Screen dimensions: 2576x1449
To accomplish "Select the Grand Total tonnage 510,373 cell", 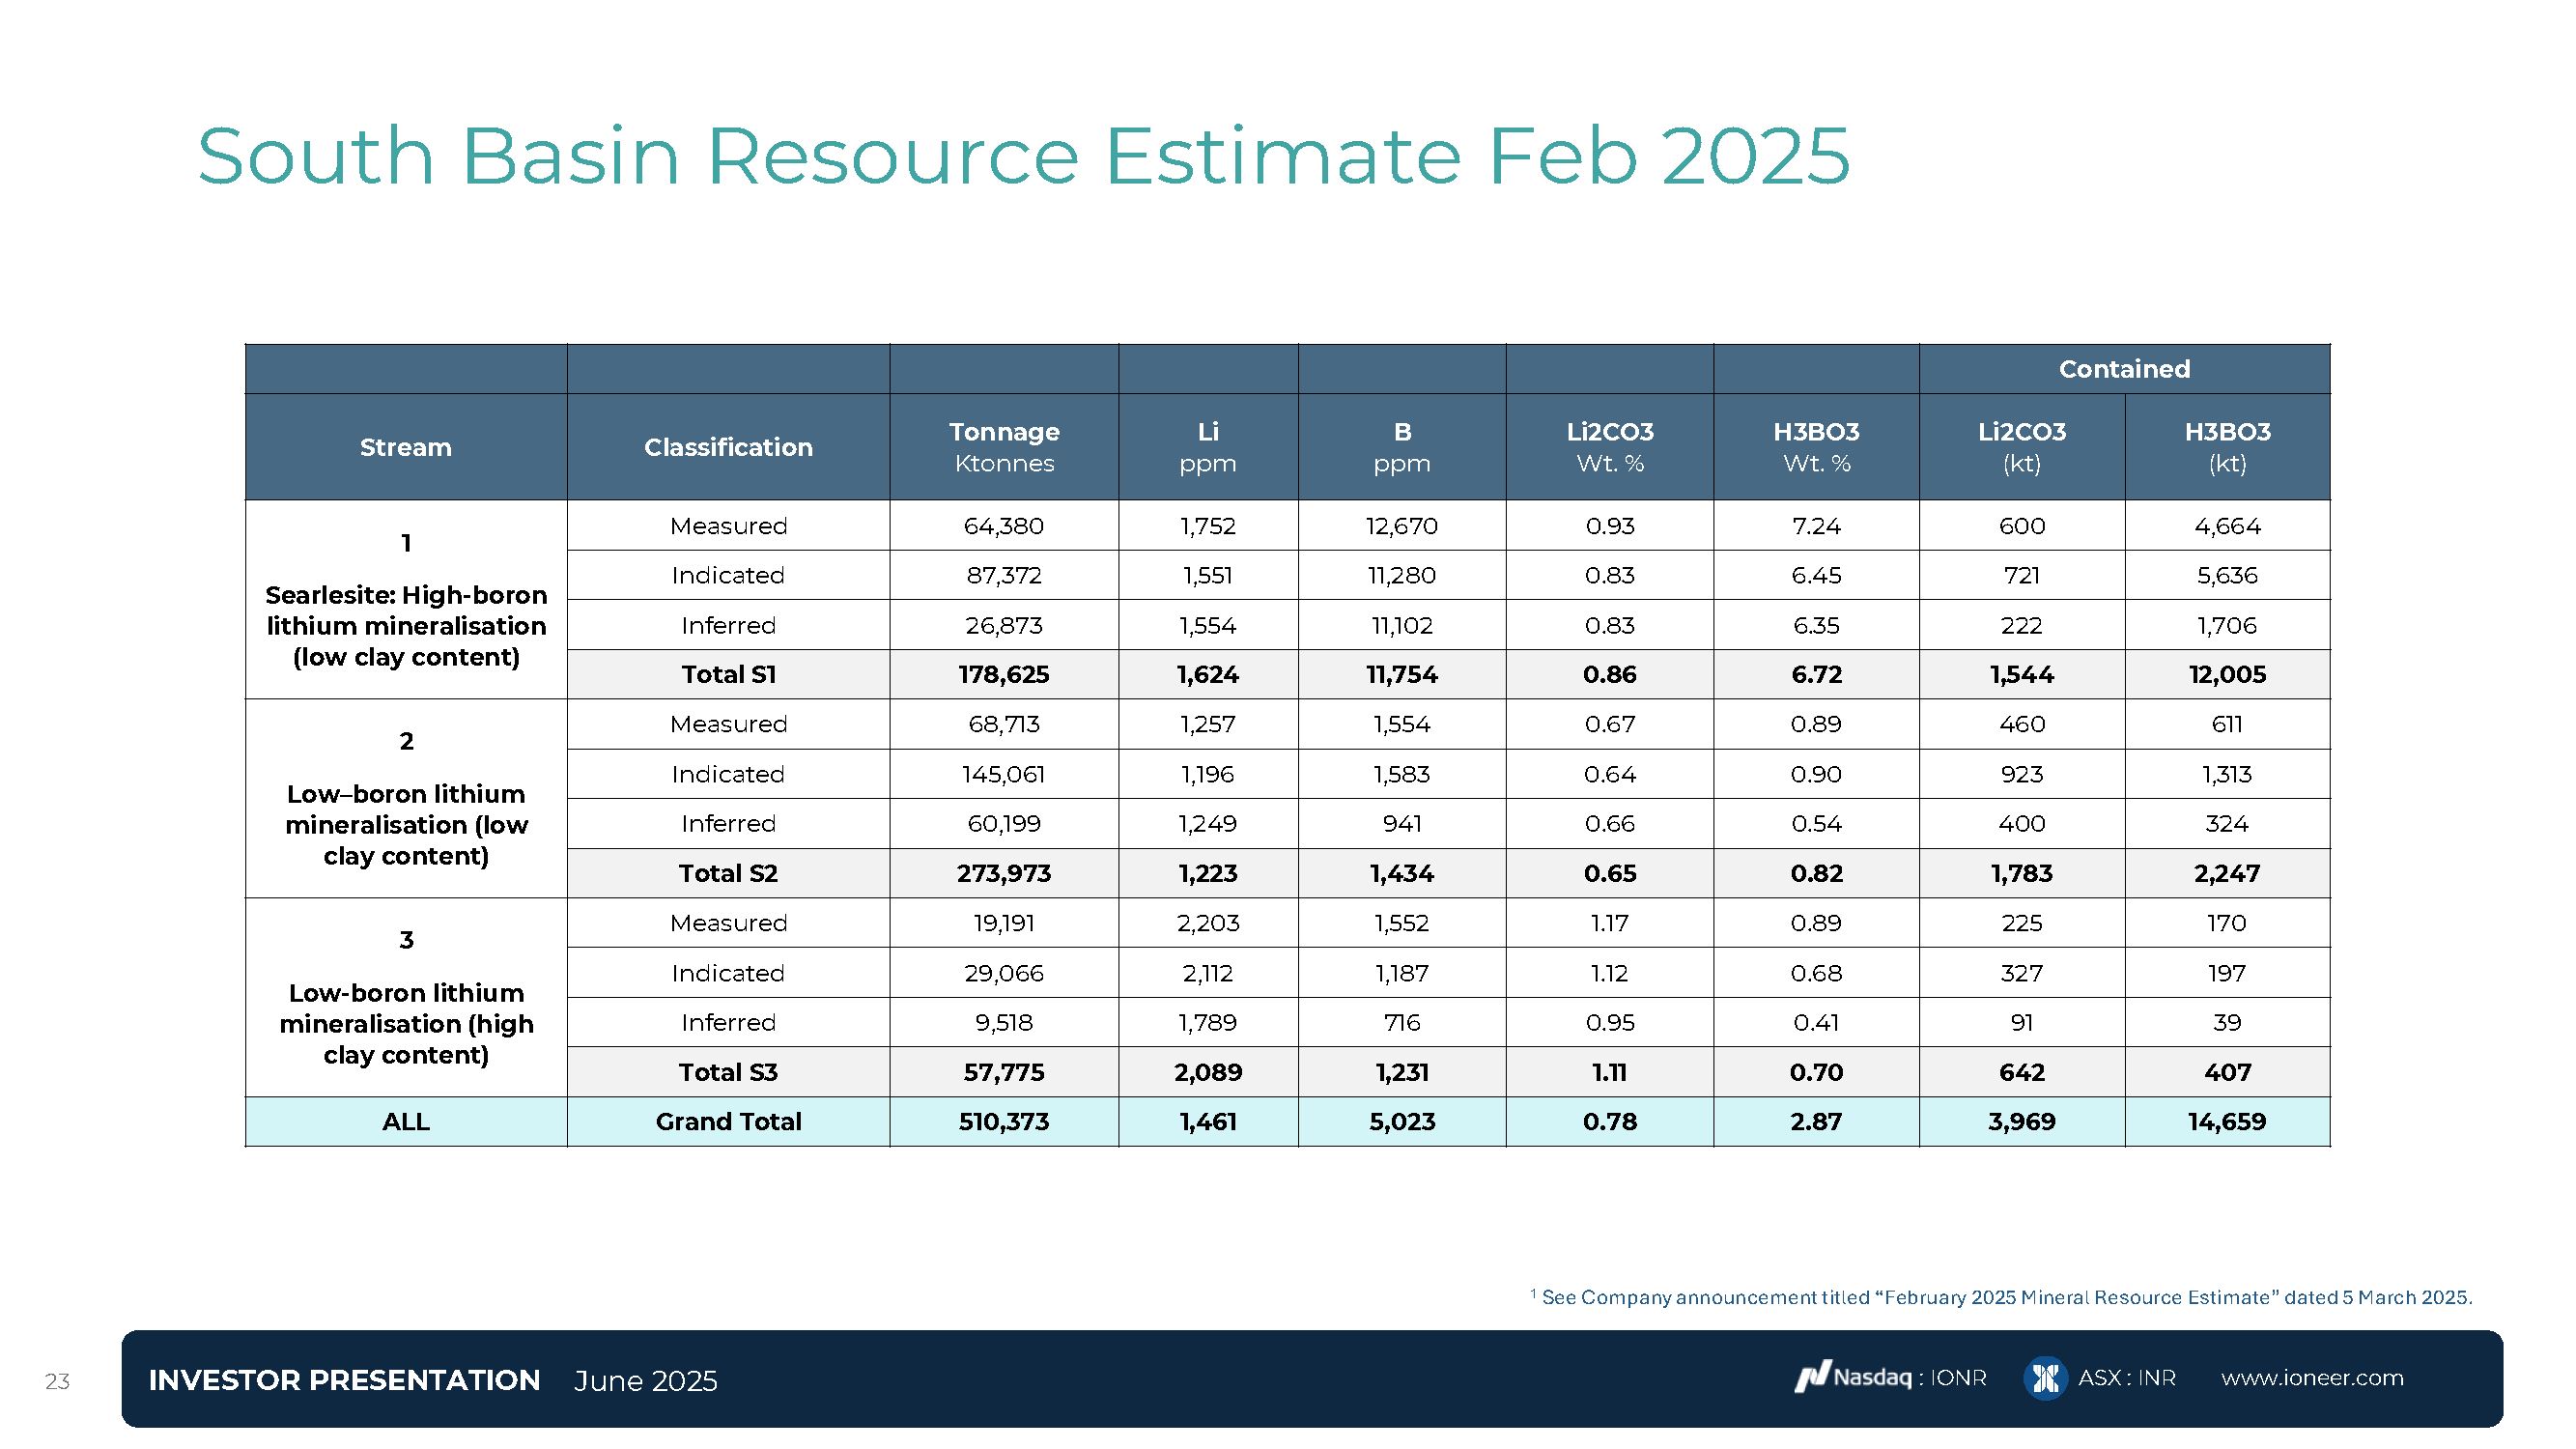I will pos(1004,1121).
